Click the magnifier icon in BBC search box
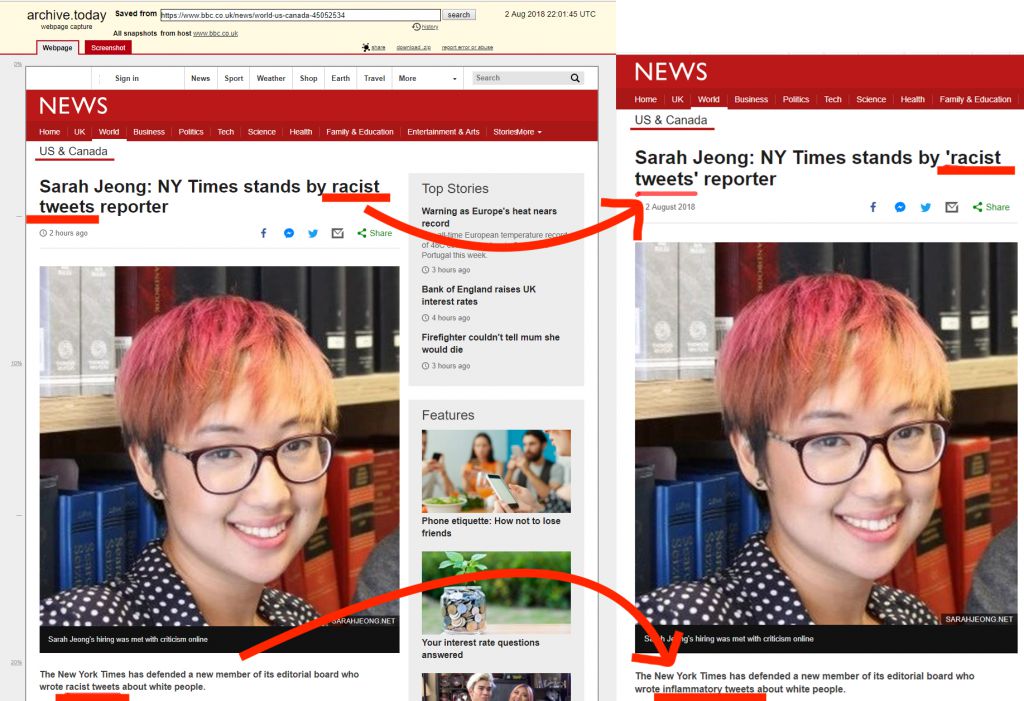The width and height of the screenshot is (1024, 701). [x=575, y=78]
